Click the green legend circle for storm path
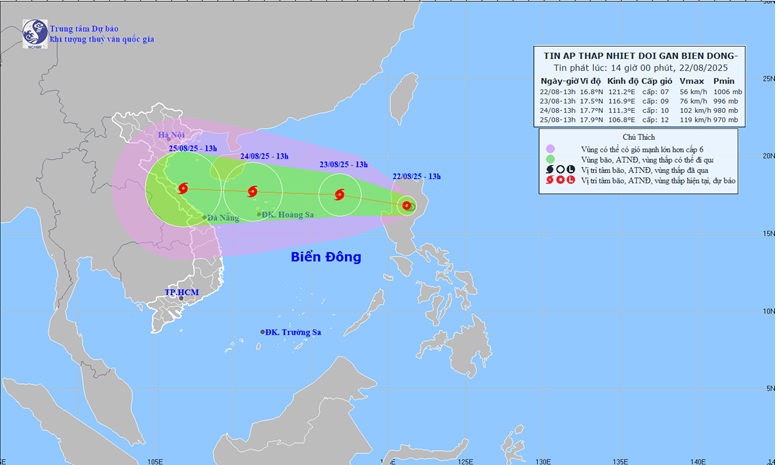The image size is (776, 465). point(549,158)
